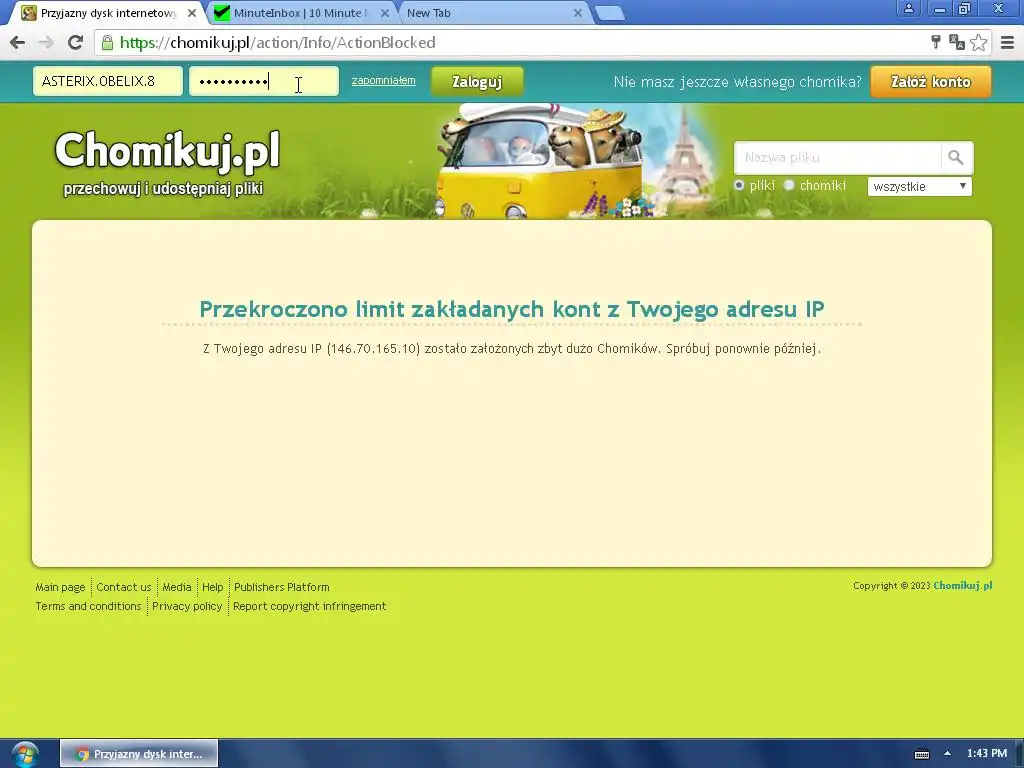Click the Chomikuj.pl copyright link
This screenshot has width=1024, height=768.
pyautogui.click(x=963, y=585)
